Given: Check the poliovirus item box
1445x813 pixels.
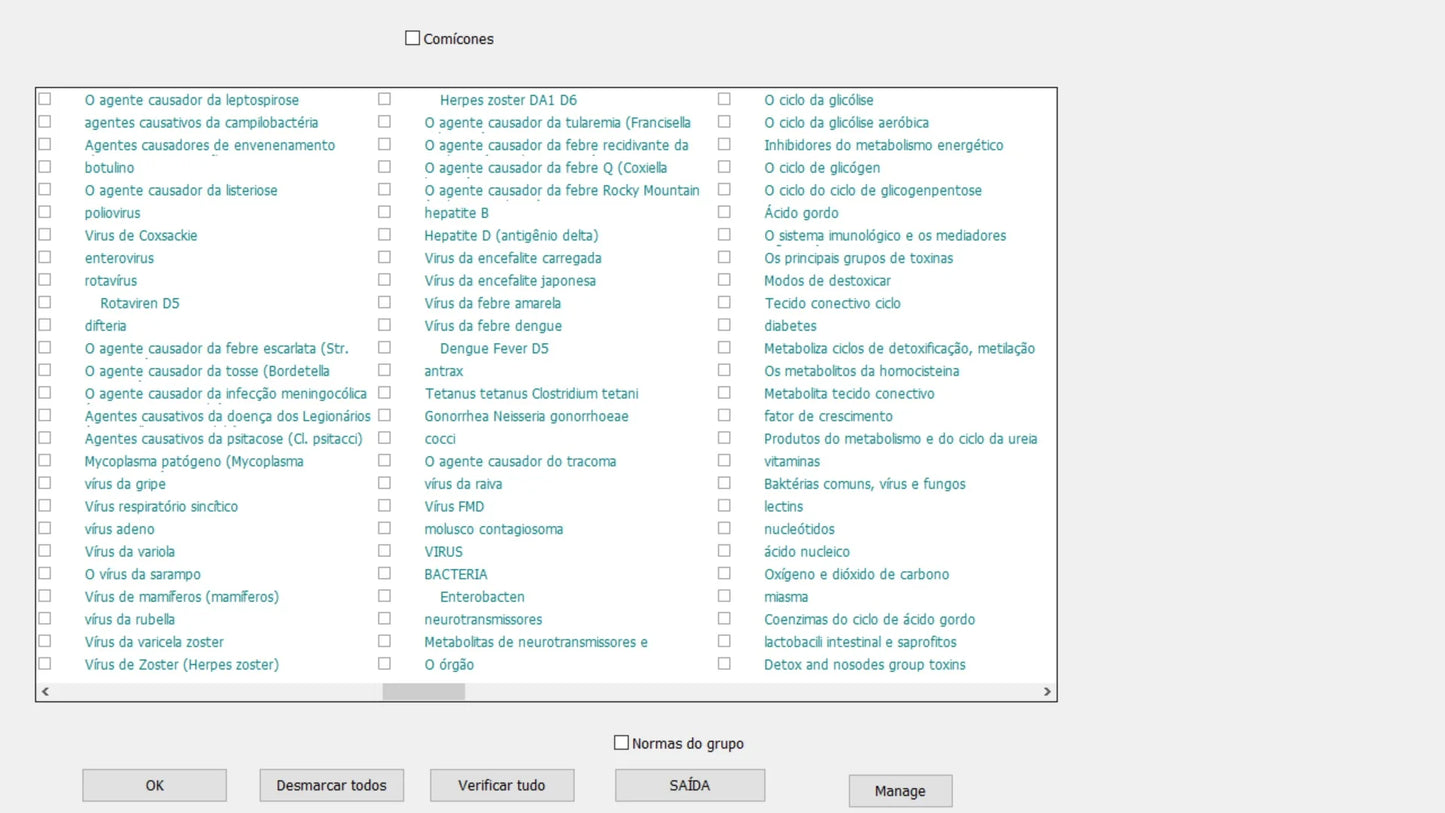Looking at the screenshot, I should [x=45, y=212].
